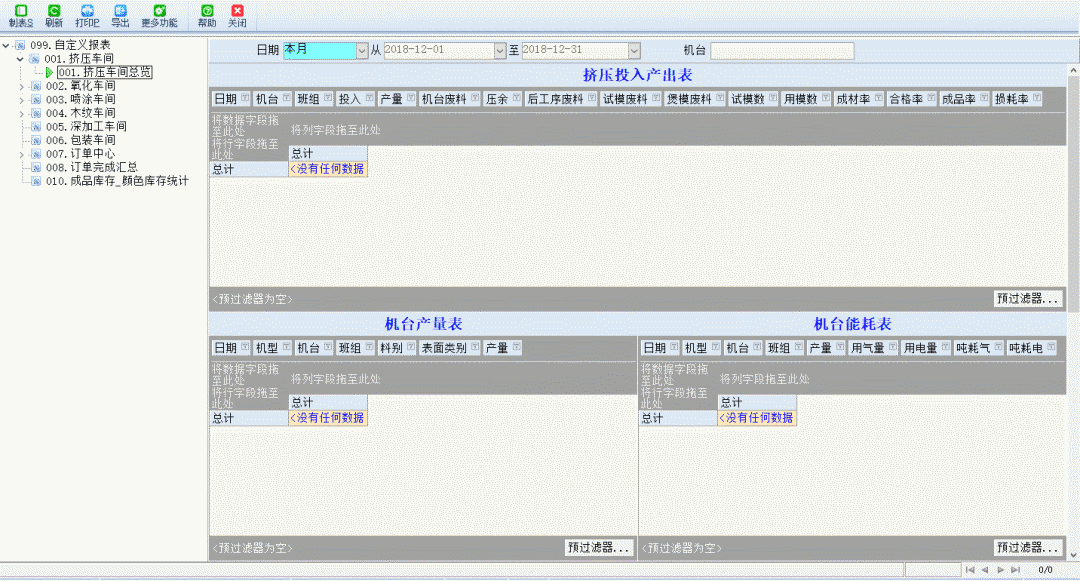Image resolution: width=1080 pixels, height=581 pixels.
Task: Click the 机台 input field
Action: [782, 50]
